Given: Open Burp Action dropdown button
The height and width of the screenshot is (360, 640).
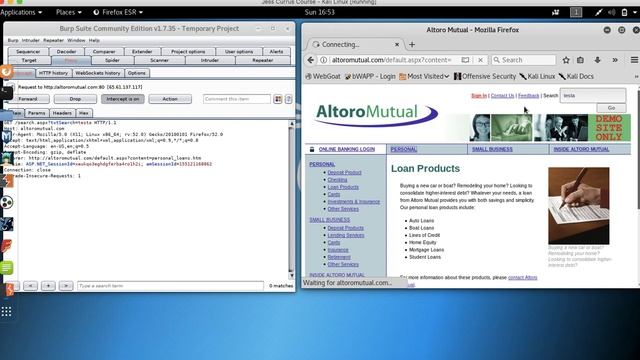Looking at the screenshot, I should pyautogui.click(x=170, y=99).
